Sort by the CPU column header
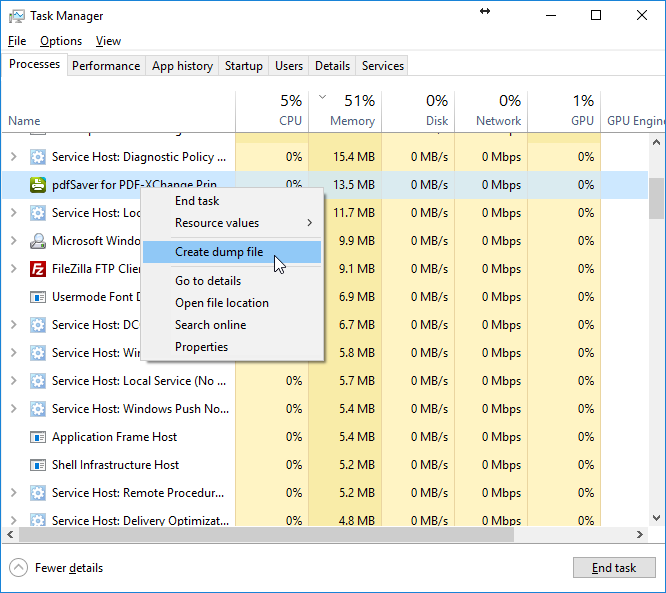This screenshot has height=593, width=666. 272,111
